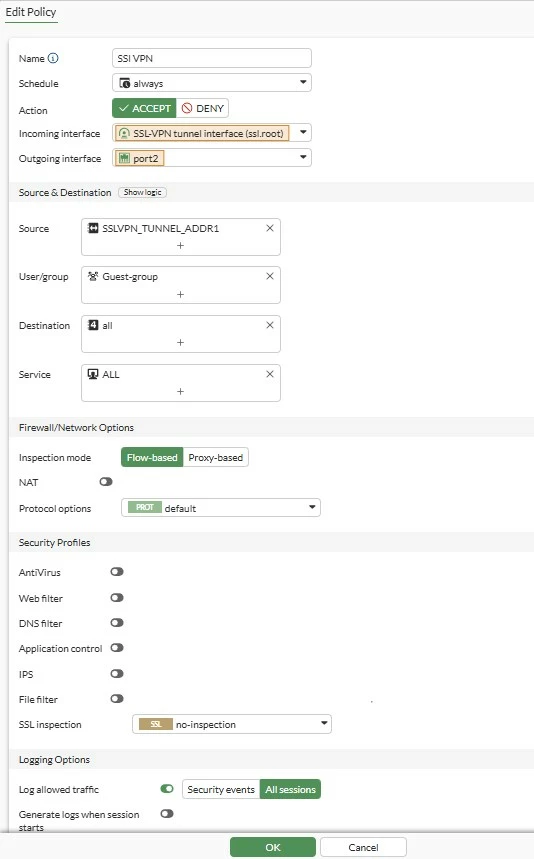
Task: Open the Schedule dropdown
Action: pos(212,83)
